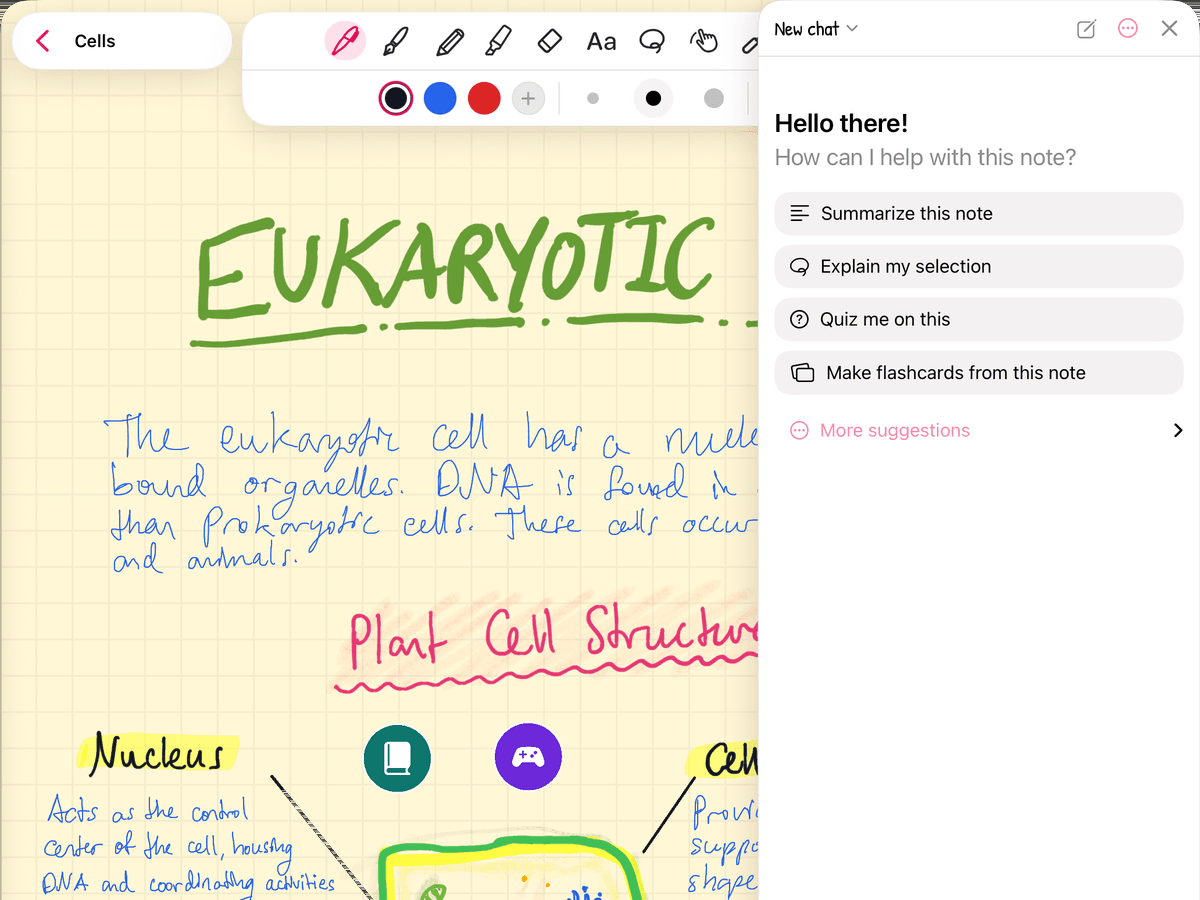
Task: Select the lasso selection tool
Action: tap(652, 41)
